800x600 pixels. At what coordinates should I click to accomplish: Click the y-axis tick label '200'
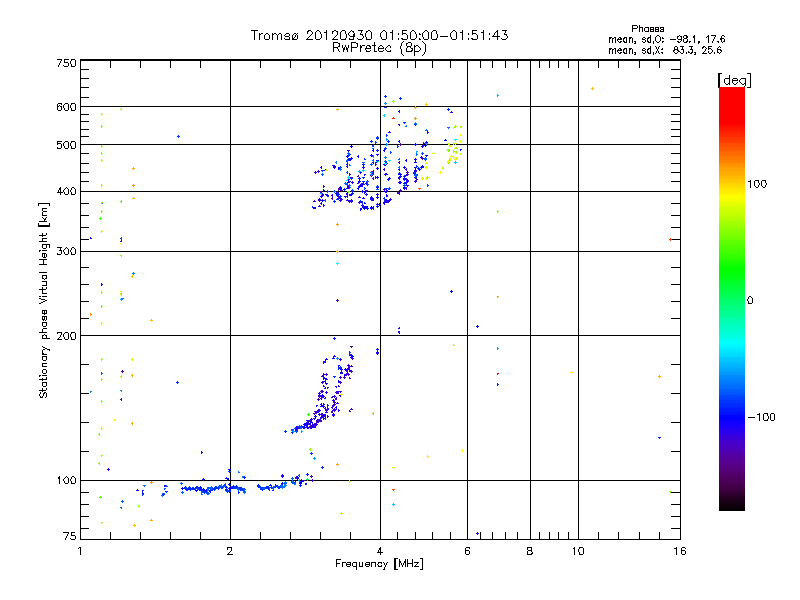click(66, 336)
